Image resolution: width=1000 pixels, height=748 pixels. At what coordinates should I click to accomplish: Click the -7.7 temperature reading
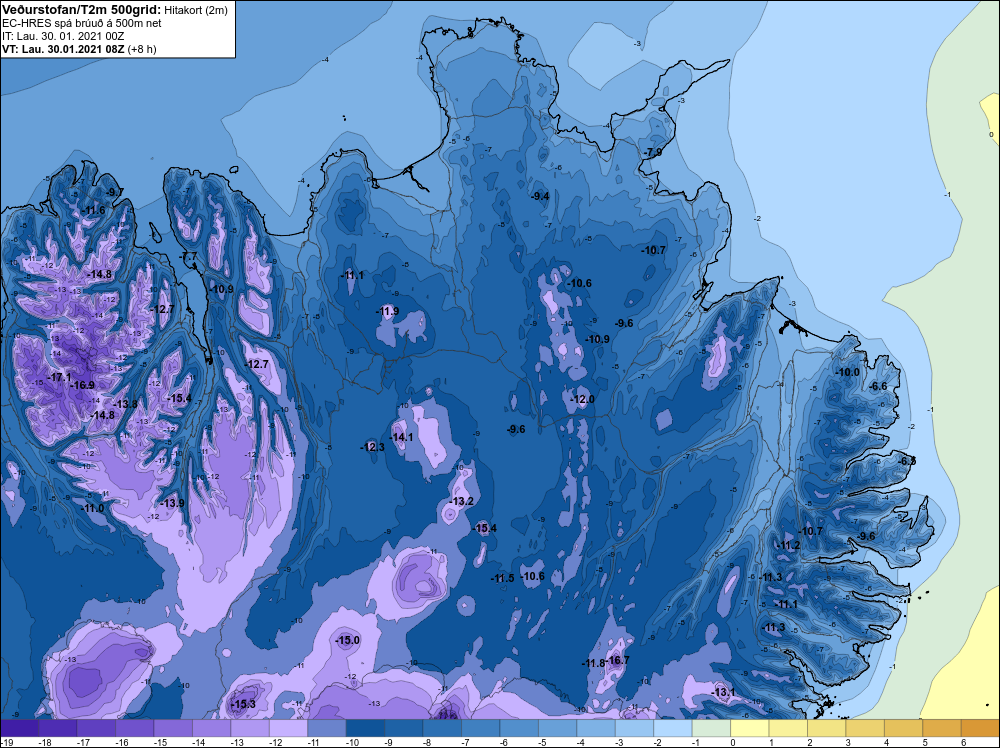pyautogui.click(x=189, y=256)
